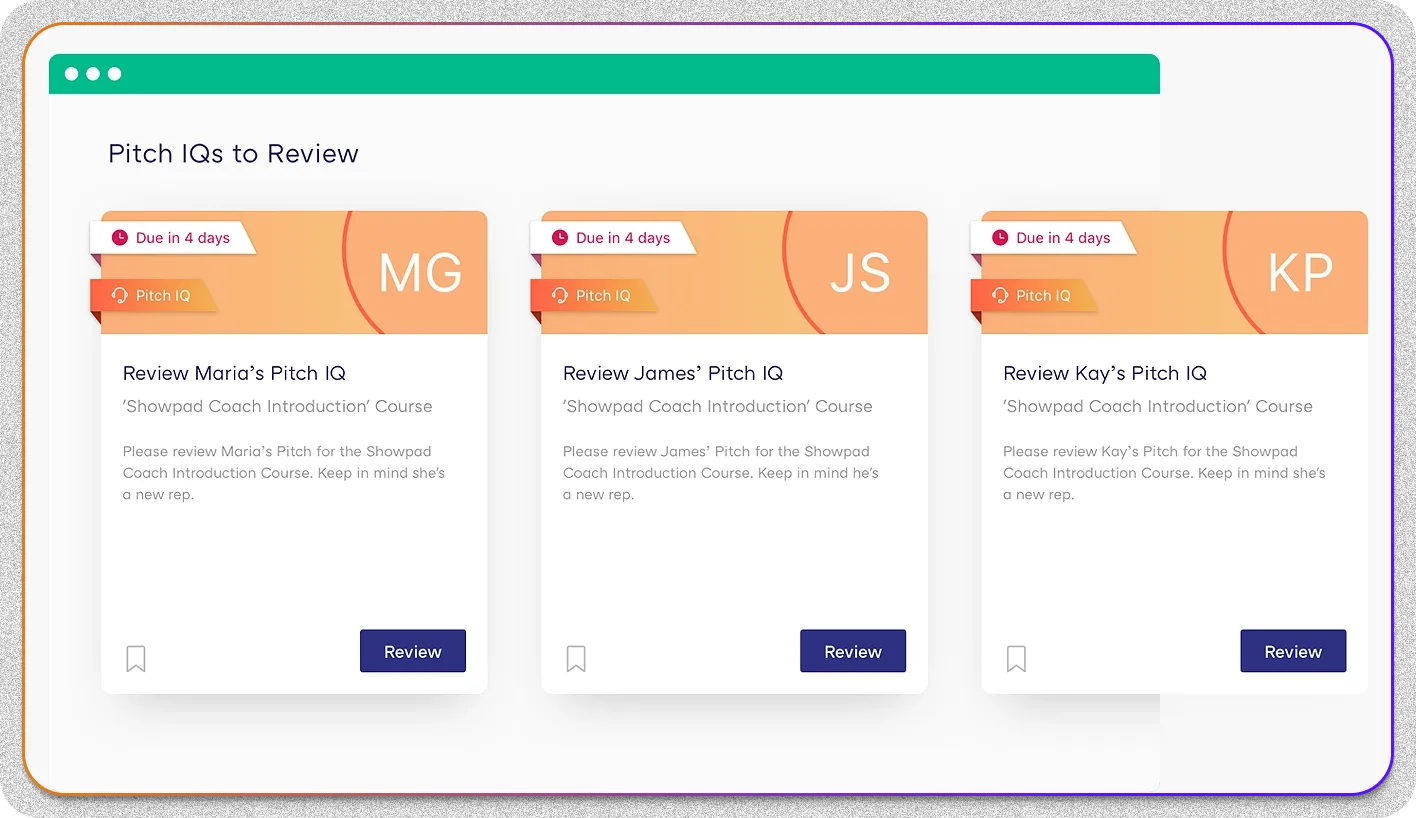Click course subtitle under James' title
The height and width of the screenshot is (818, 1416).
pos(717,406)
